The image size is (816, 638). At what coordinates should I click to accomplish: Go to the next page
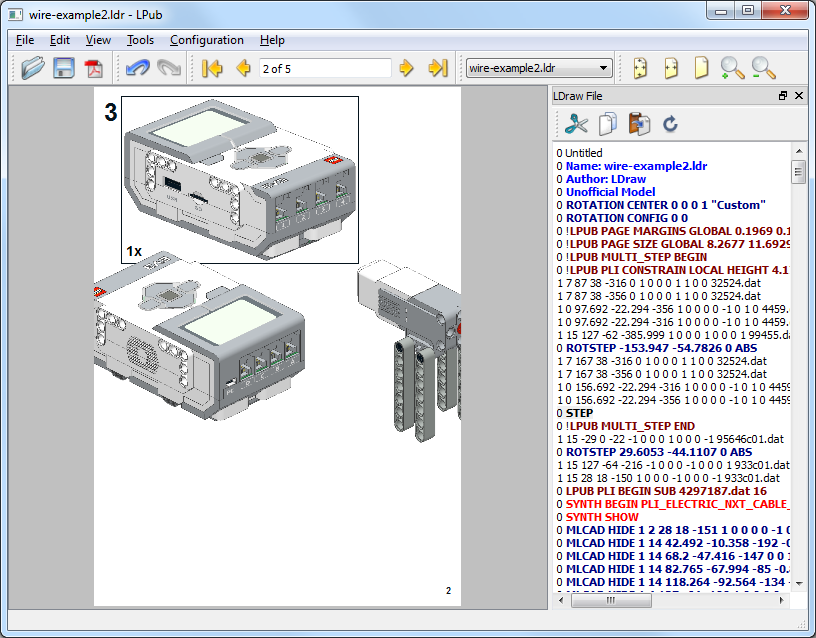(406, 68)
